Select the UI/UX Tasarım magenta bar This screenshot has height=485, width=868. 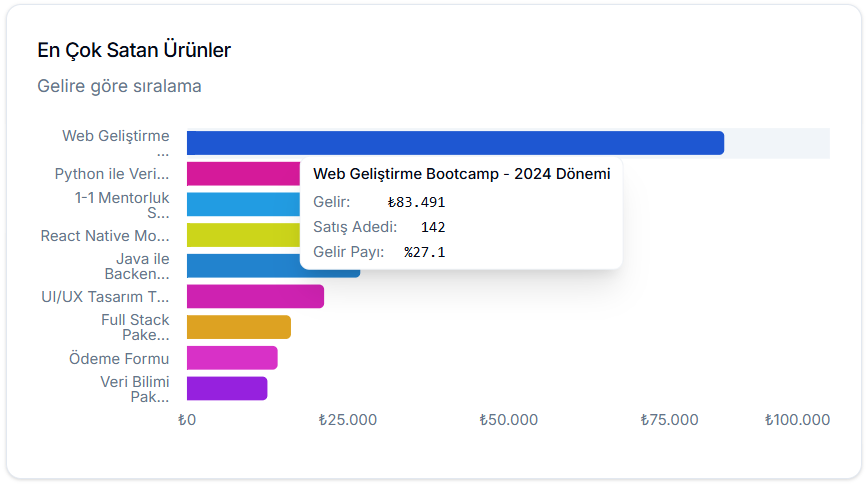point(255,296)
